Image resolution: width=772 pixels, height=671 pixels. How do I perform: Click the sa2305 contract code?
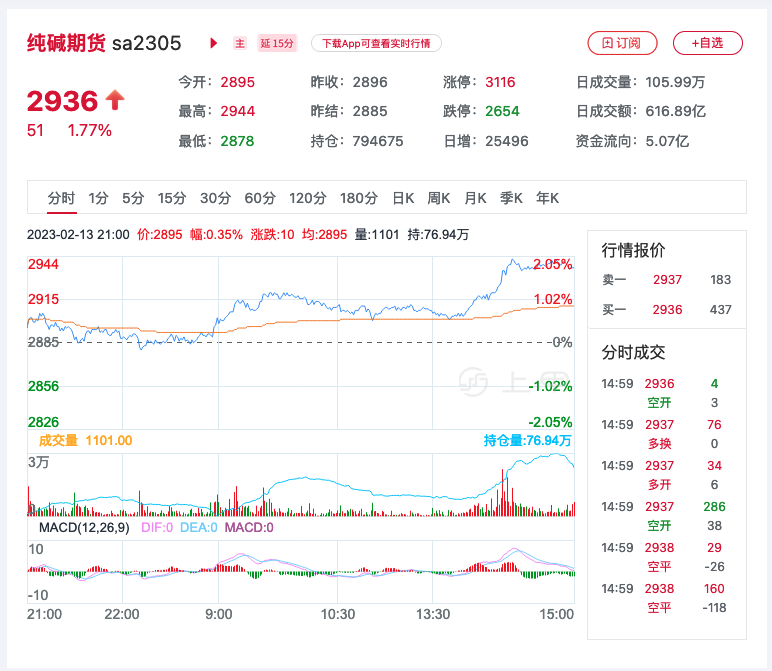click(x=147, y=43)
